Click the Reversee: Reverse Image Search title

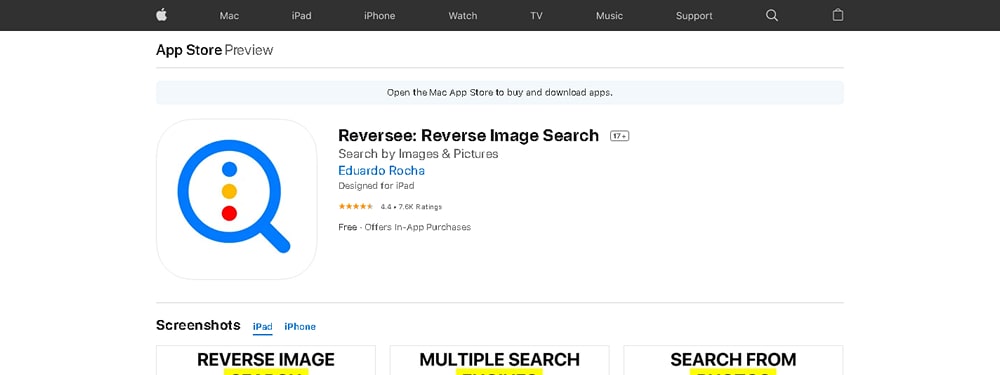pyautogui.click(x=469, y=136)
